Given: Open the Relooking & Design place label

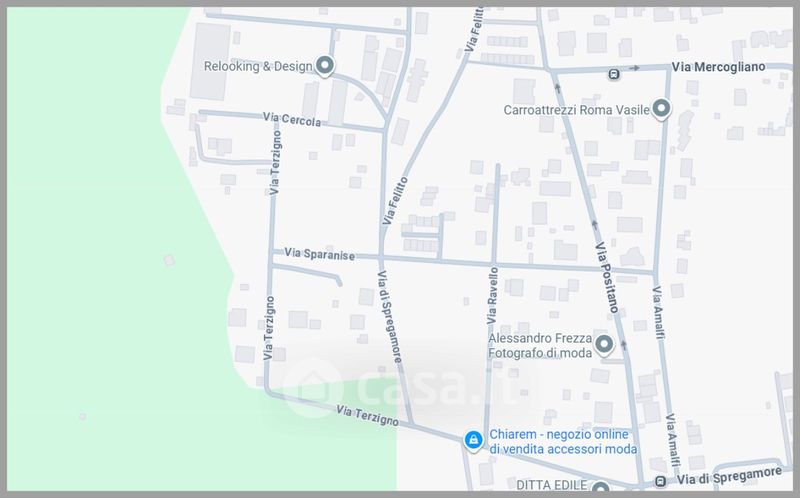Looking at the screenshot, I should (256, 66).
